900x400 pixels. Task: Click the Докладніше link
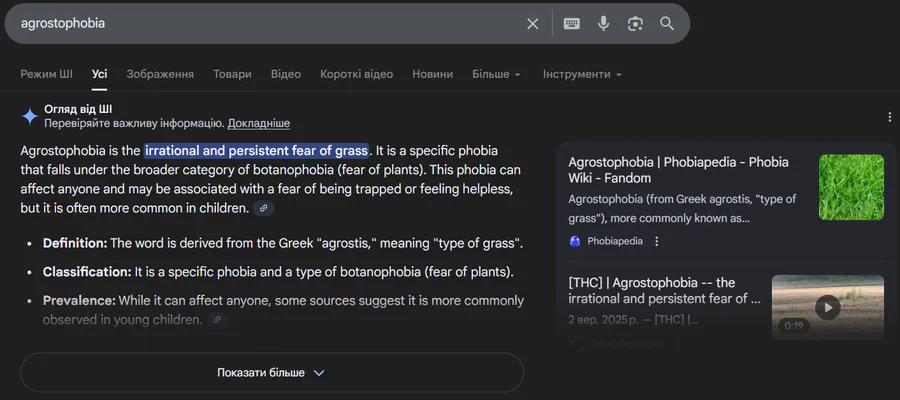click(x=258, y=123)
